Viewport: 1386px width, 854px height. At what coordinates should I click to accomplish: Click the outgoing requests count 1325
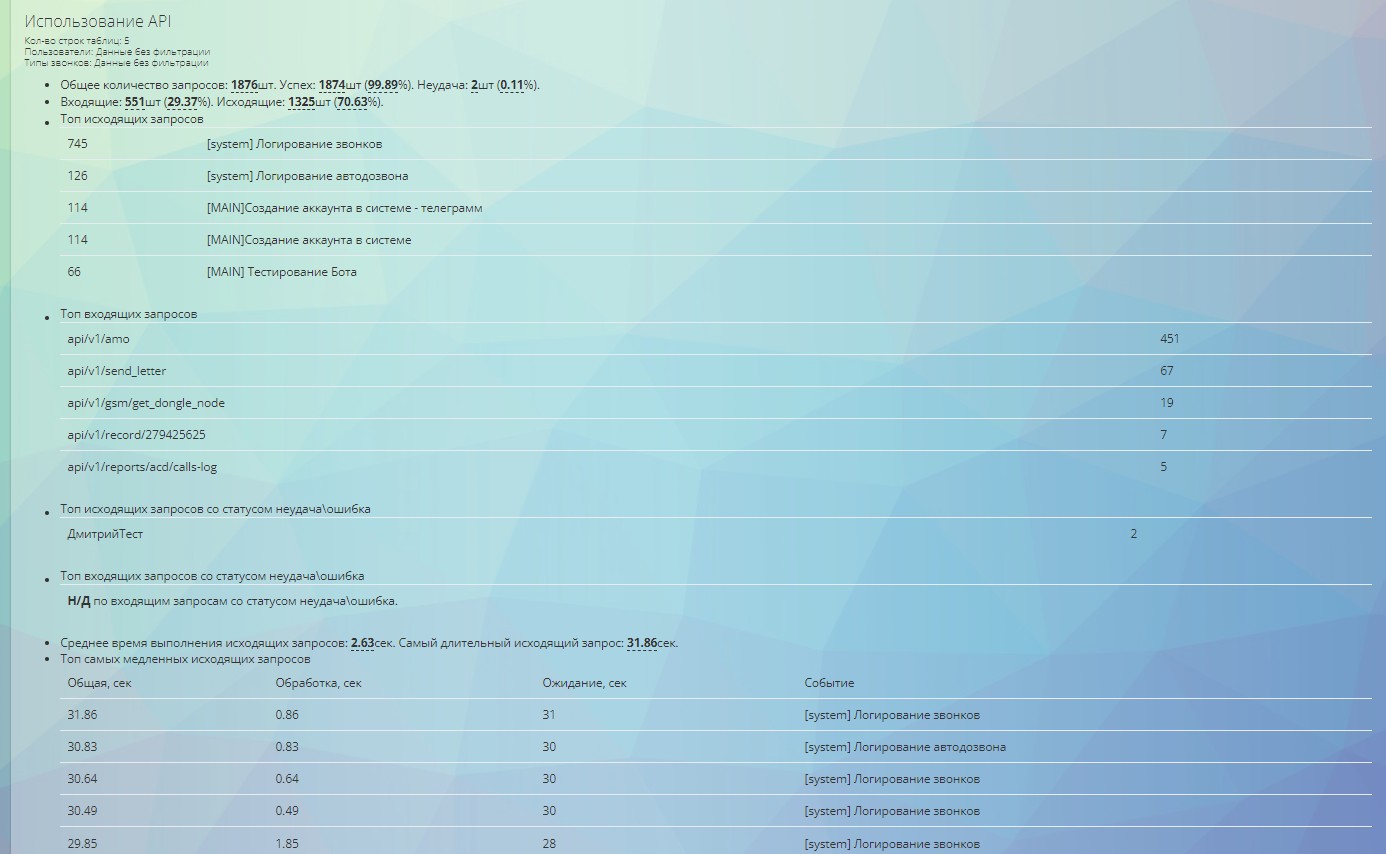tap(301, 102)
